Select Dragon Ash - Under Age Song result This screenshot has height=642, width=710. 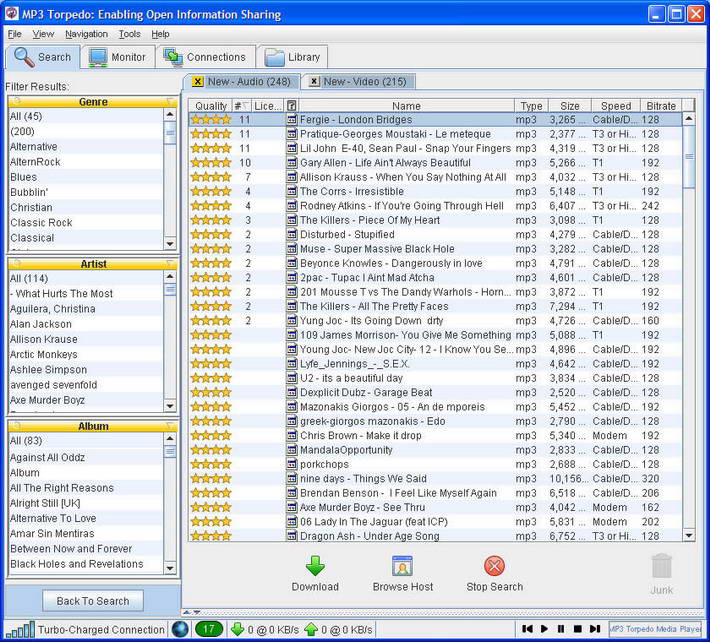tap(435, 536)
